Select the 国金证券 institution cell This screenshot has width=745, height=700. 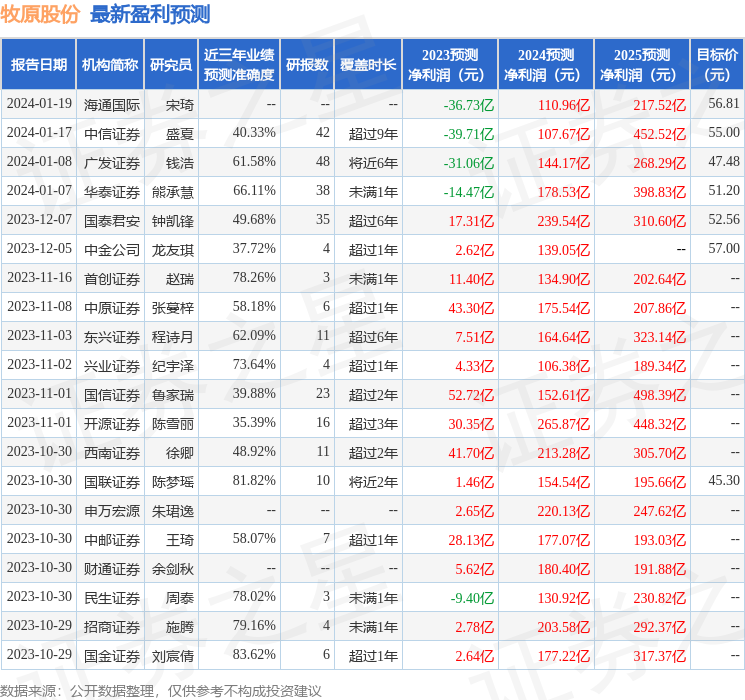click(112, 656)
